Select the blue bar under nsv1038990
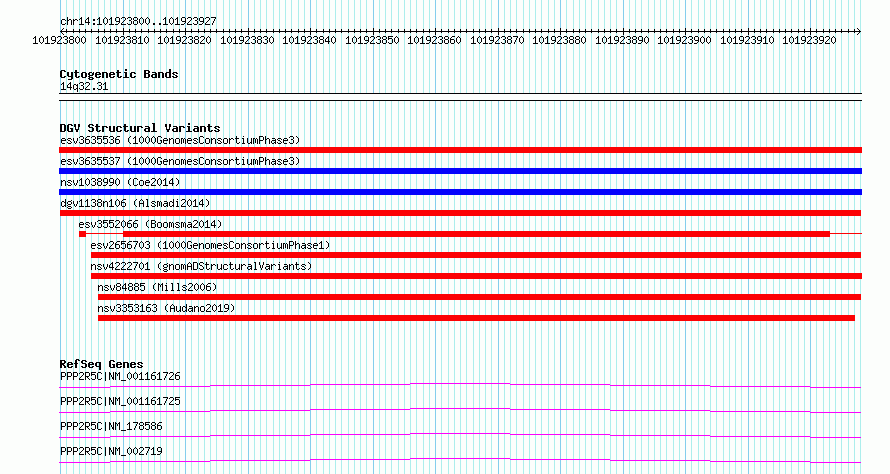Viewport: 890px width, 474px height. pyautogui.click(x=460, y=192)
